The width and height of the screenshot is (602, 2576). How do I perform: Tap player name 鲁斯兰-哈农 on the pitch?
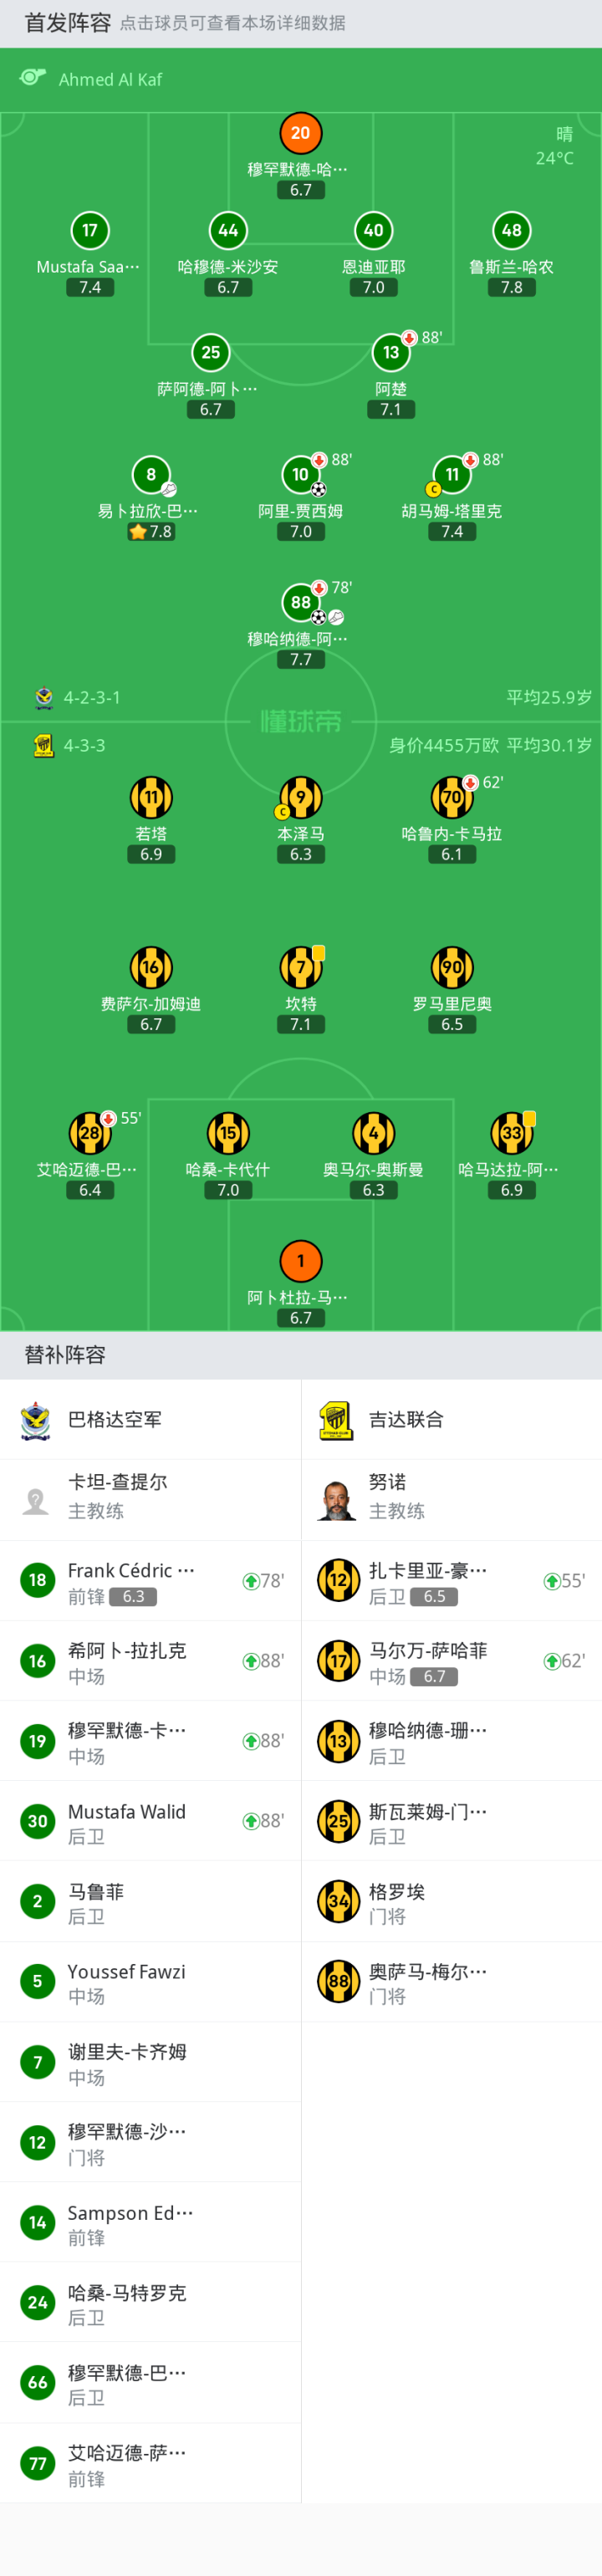point(511,267)
